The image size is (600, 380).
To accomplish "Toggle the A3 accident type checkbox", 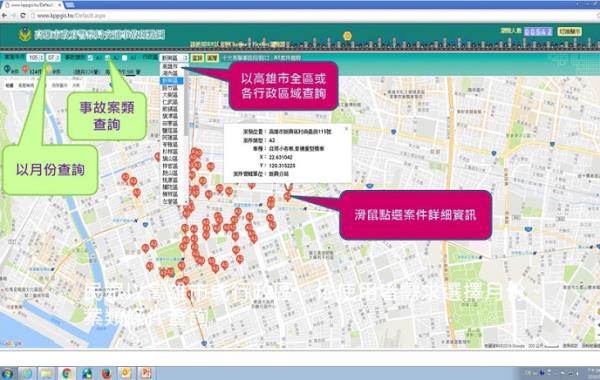I will pos(124,58).
